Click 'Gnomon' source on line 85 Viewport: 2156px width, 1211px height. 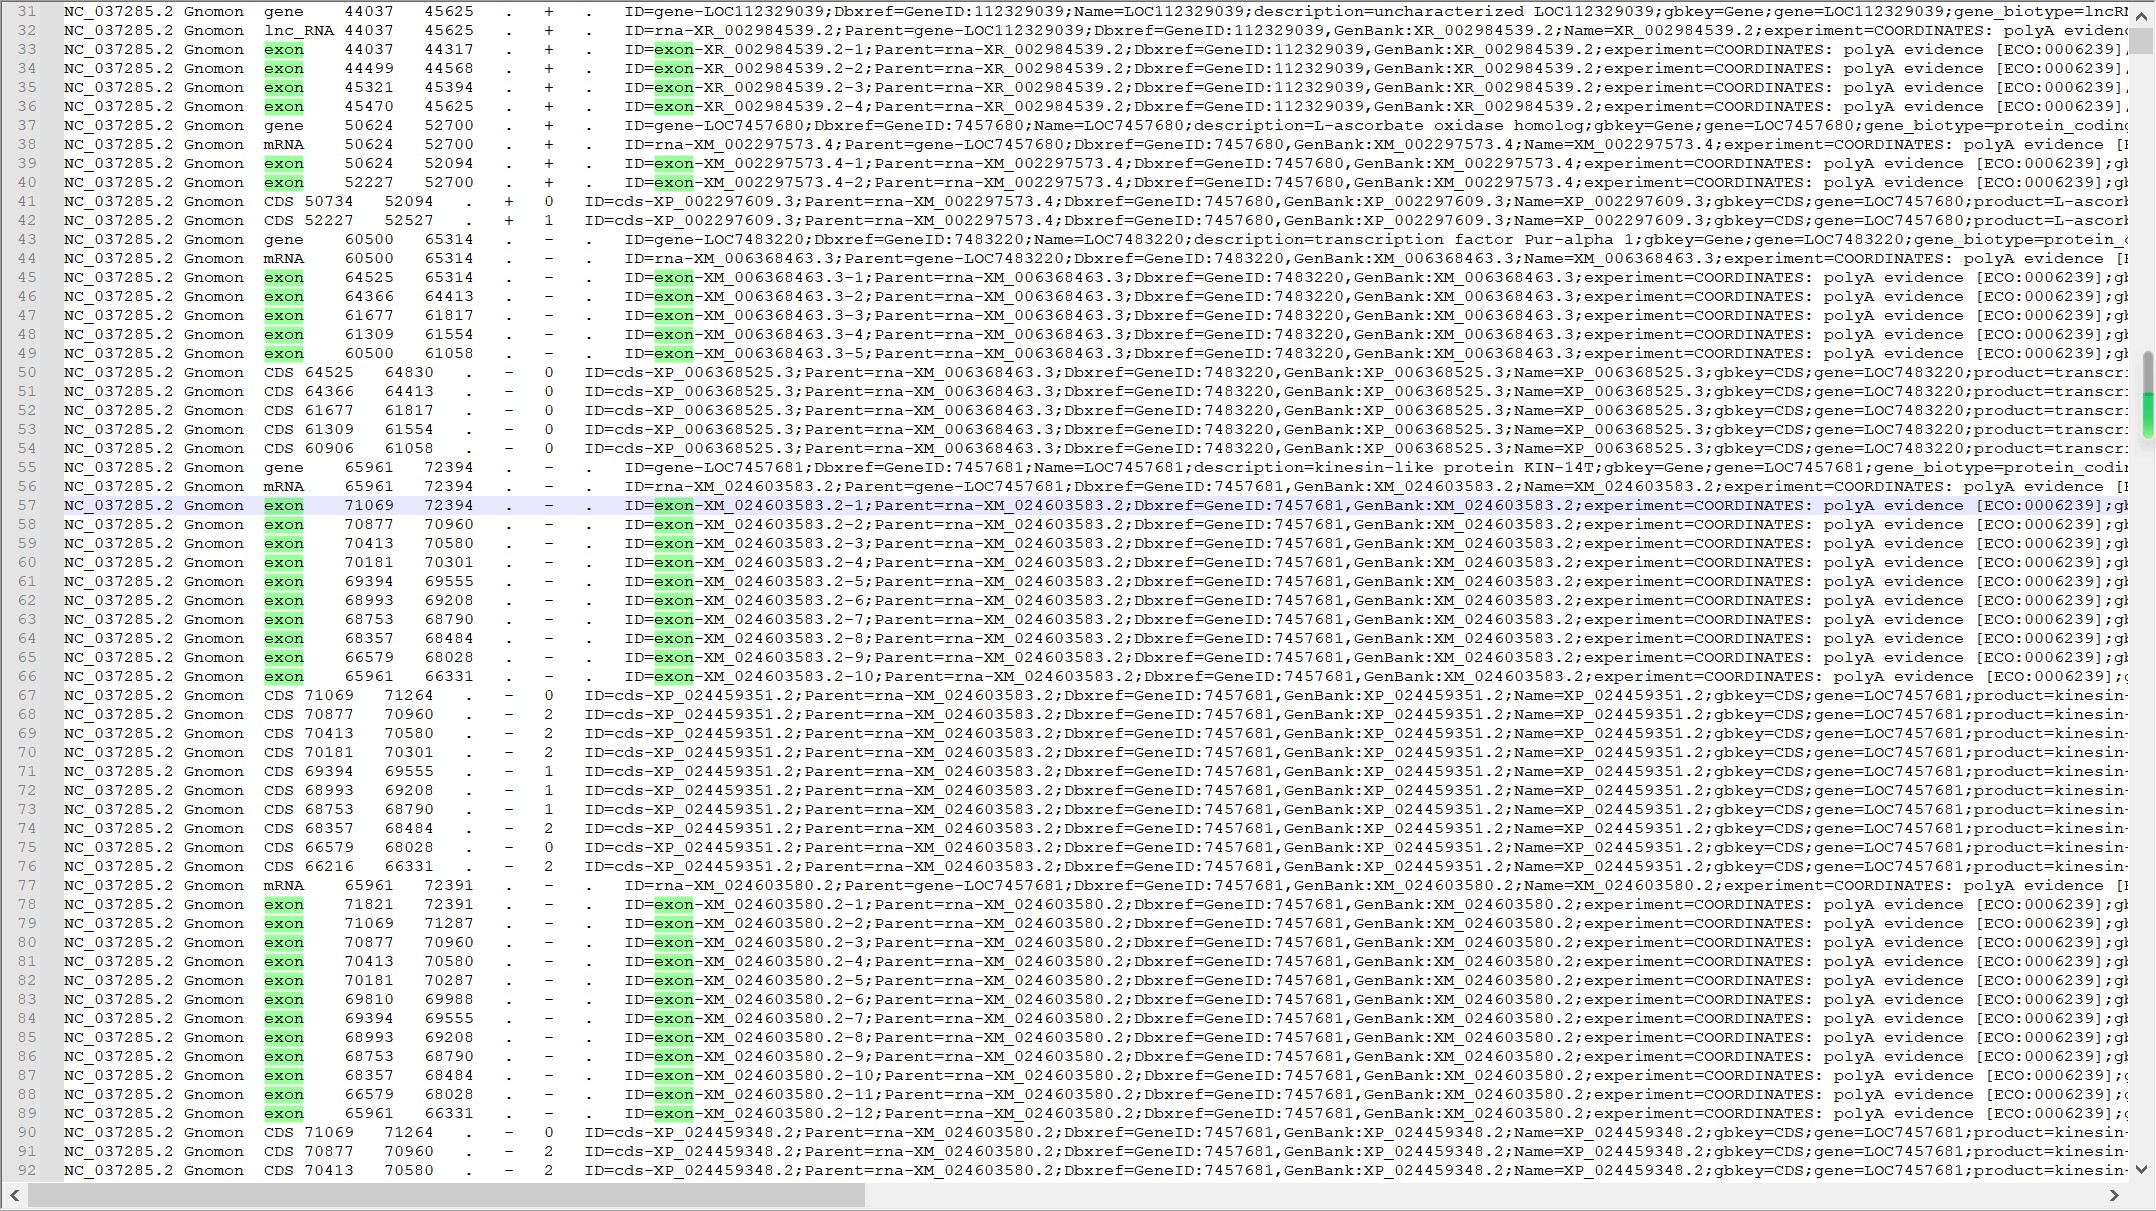[214, 1037]
